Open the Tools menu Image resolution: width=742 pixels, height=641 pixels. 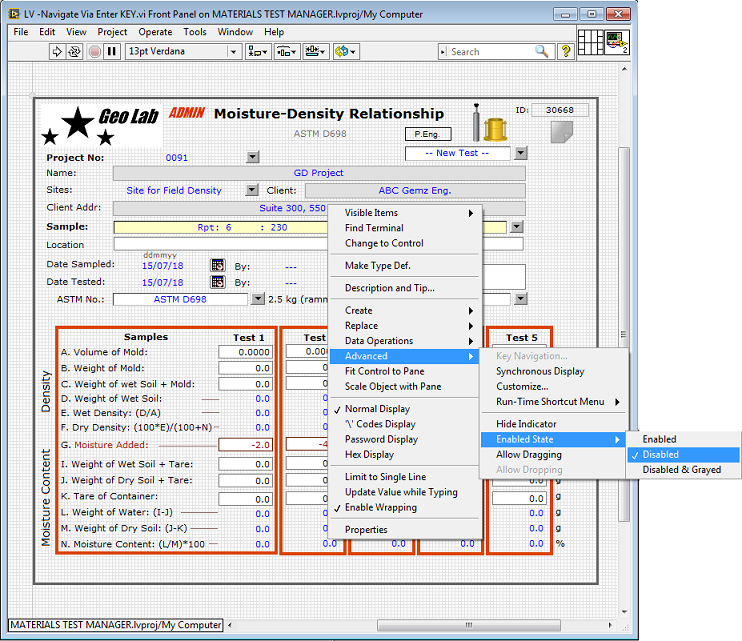tap(195, 32)
